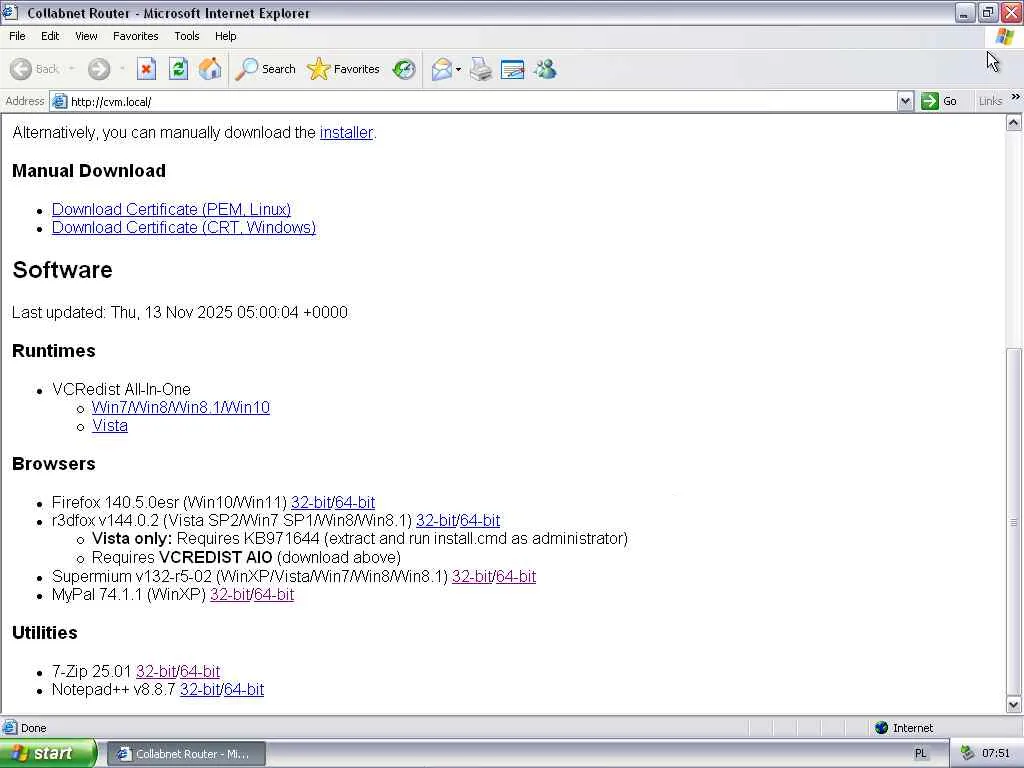Open the Back history dropdown arrow

(71, 69)
